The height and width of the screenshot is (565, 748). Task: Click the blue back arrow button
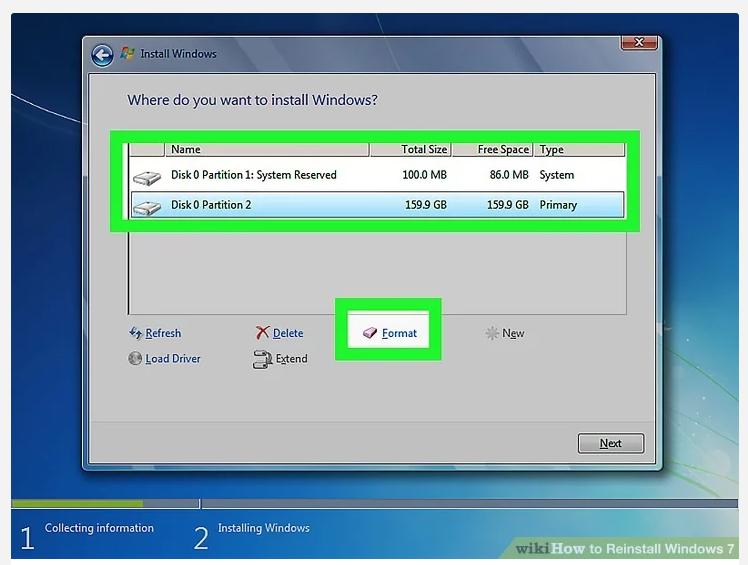coord(101,55)
